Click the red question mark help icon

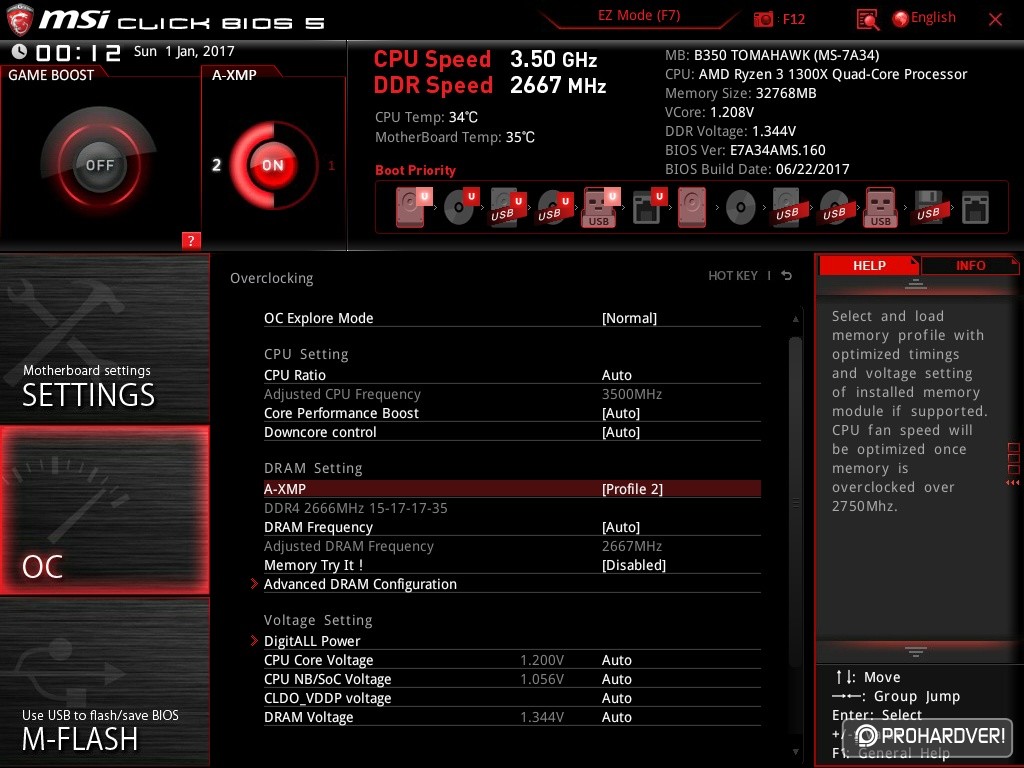pos(191,240)
